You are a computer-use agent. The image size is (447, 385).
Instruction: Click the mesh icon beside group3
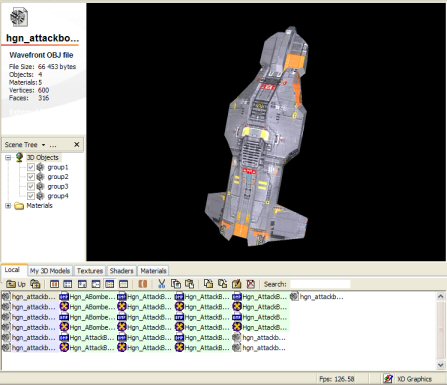point(40,186)
